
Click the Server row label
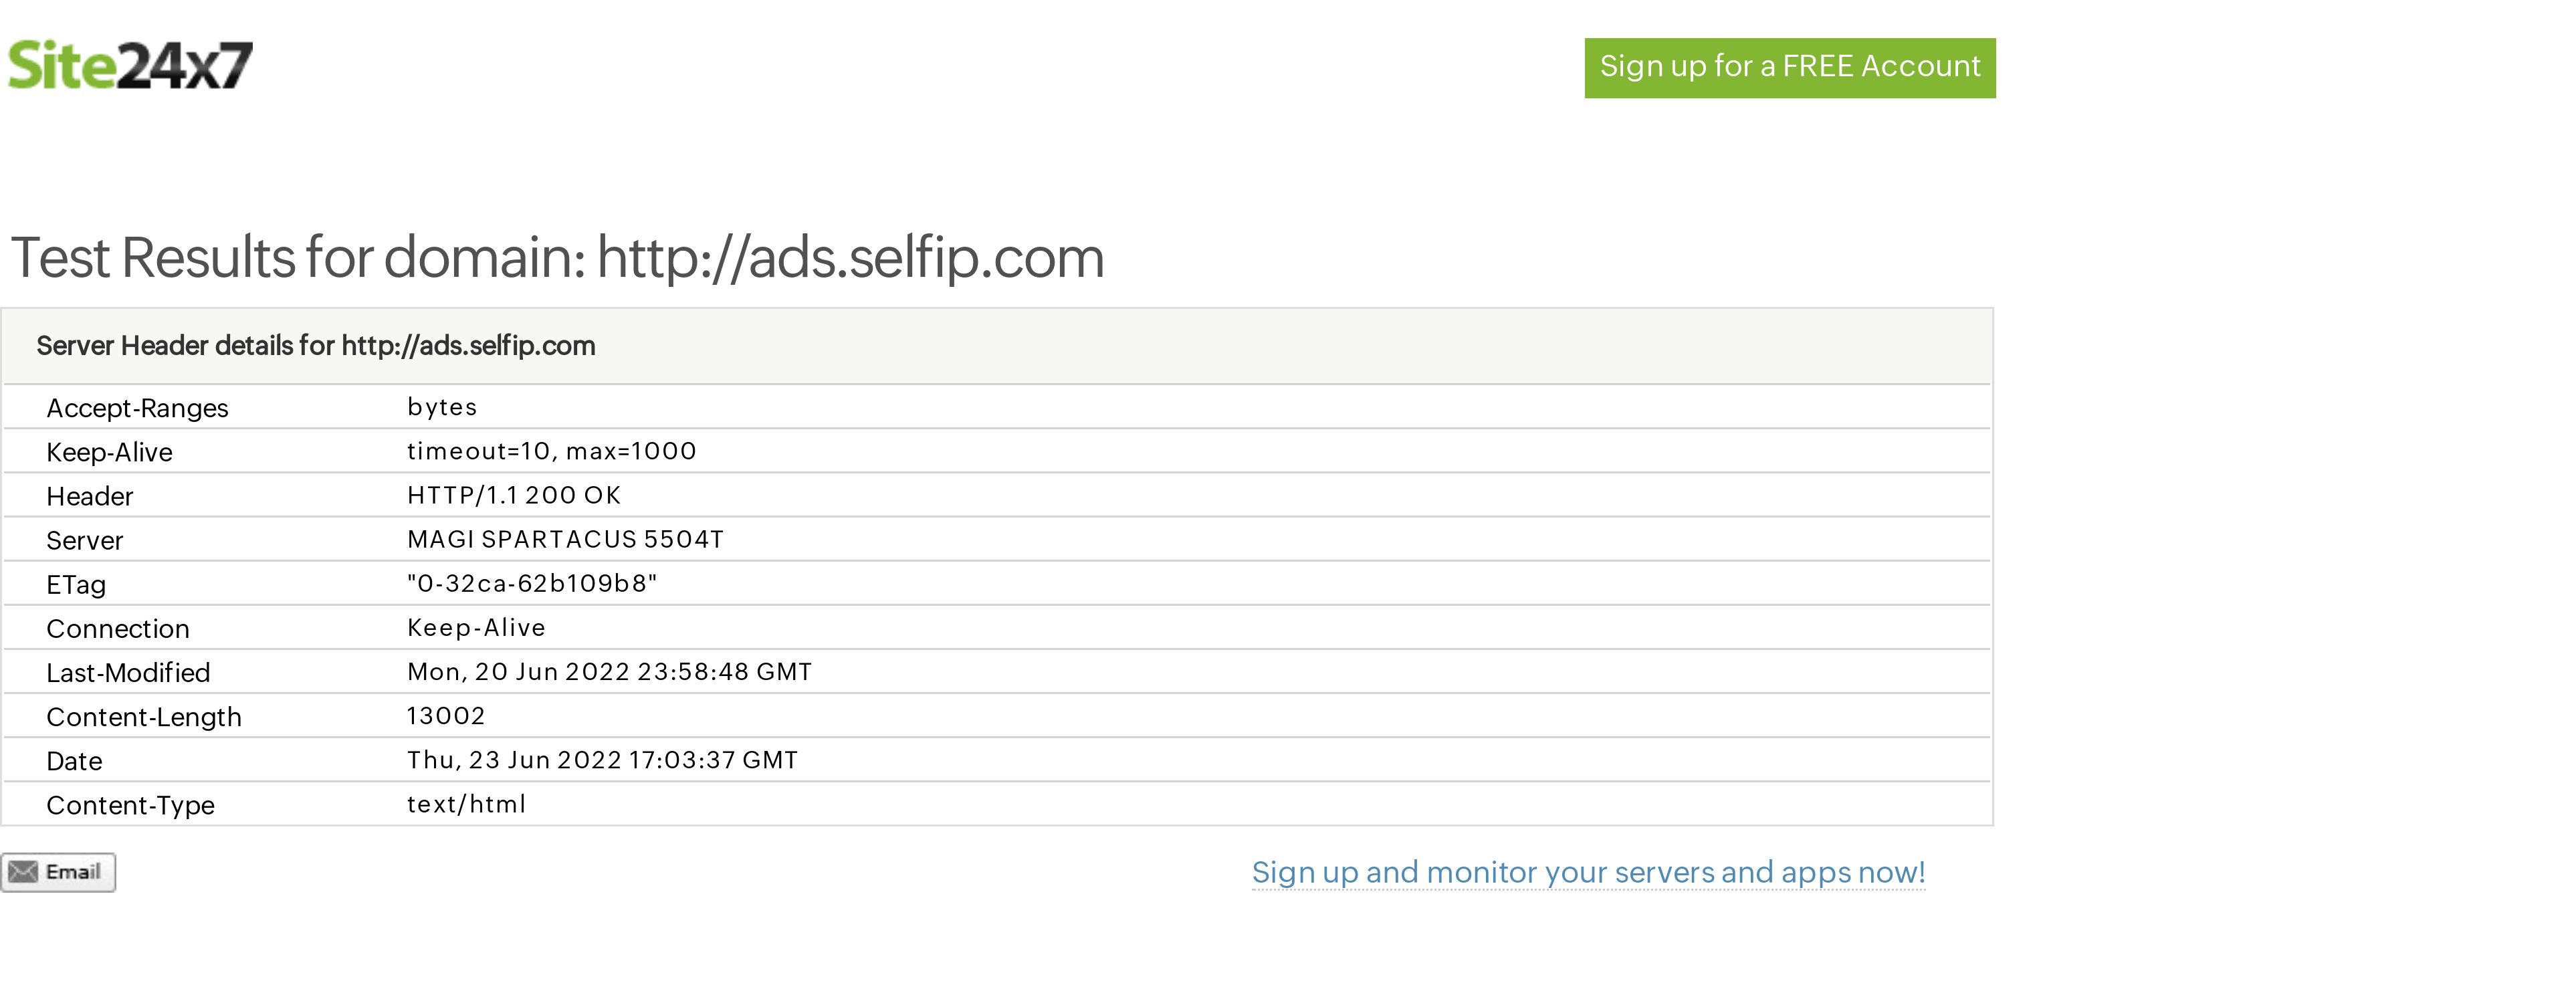pos(85,540)
